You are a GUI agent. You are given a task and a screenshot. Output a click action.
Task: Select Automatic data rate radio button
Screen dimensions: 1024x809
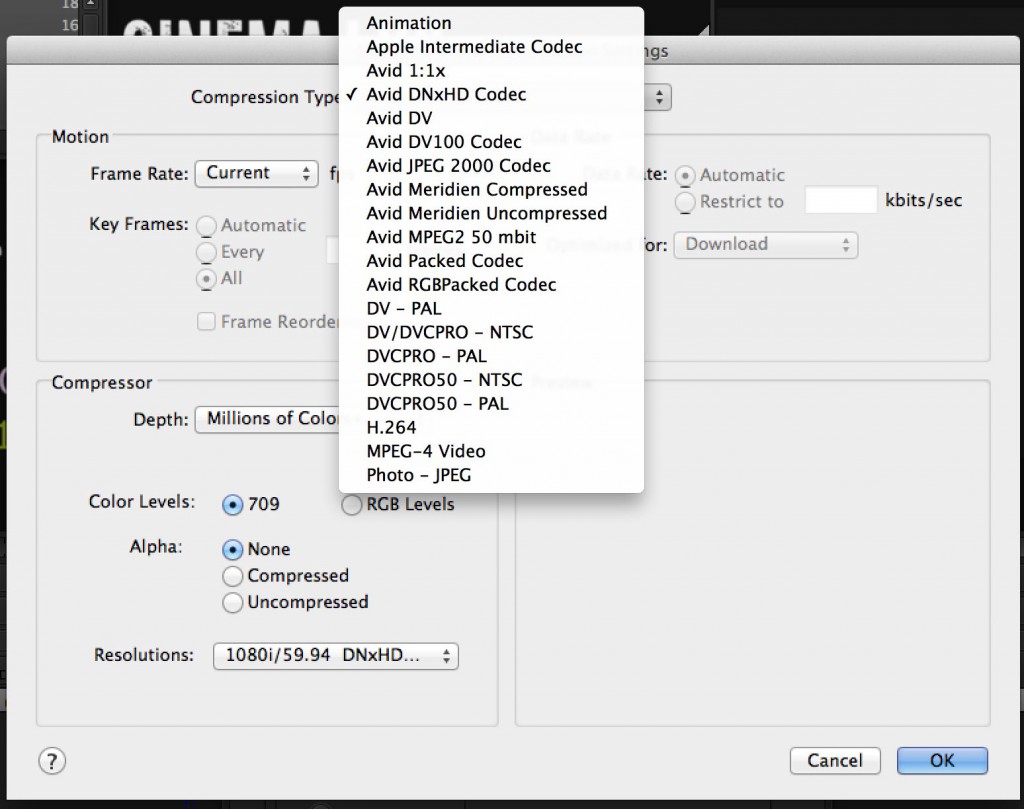(685, 176)
